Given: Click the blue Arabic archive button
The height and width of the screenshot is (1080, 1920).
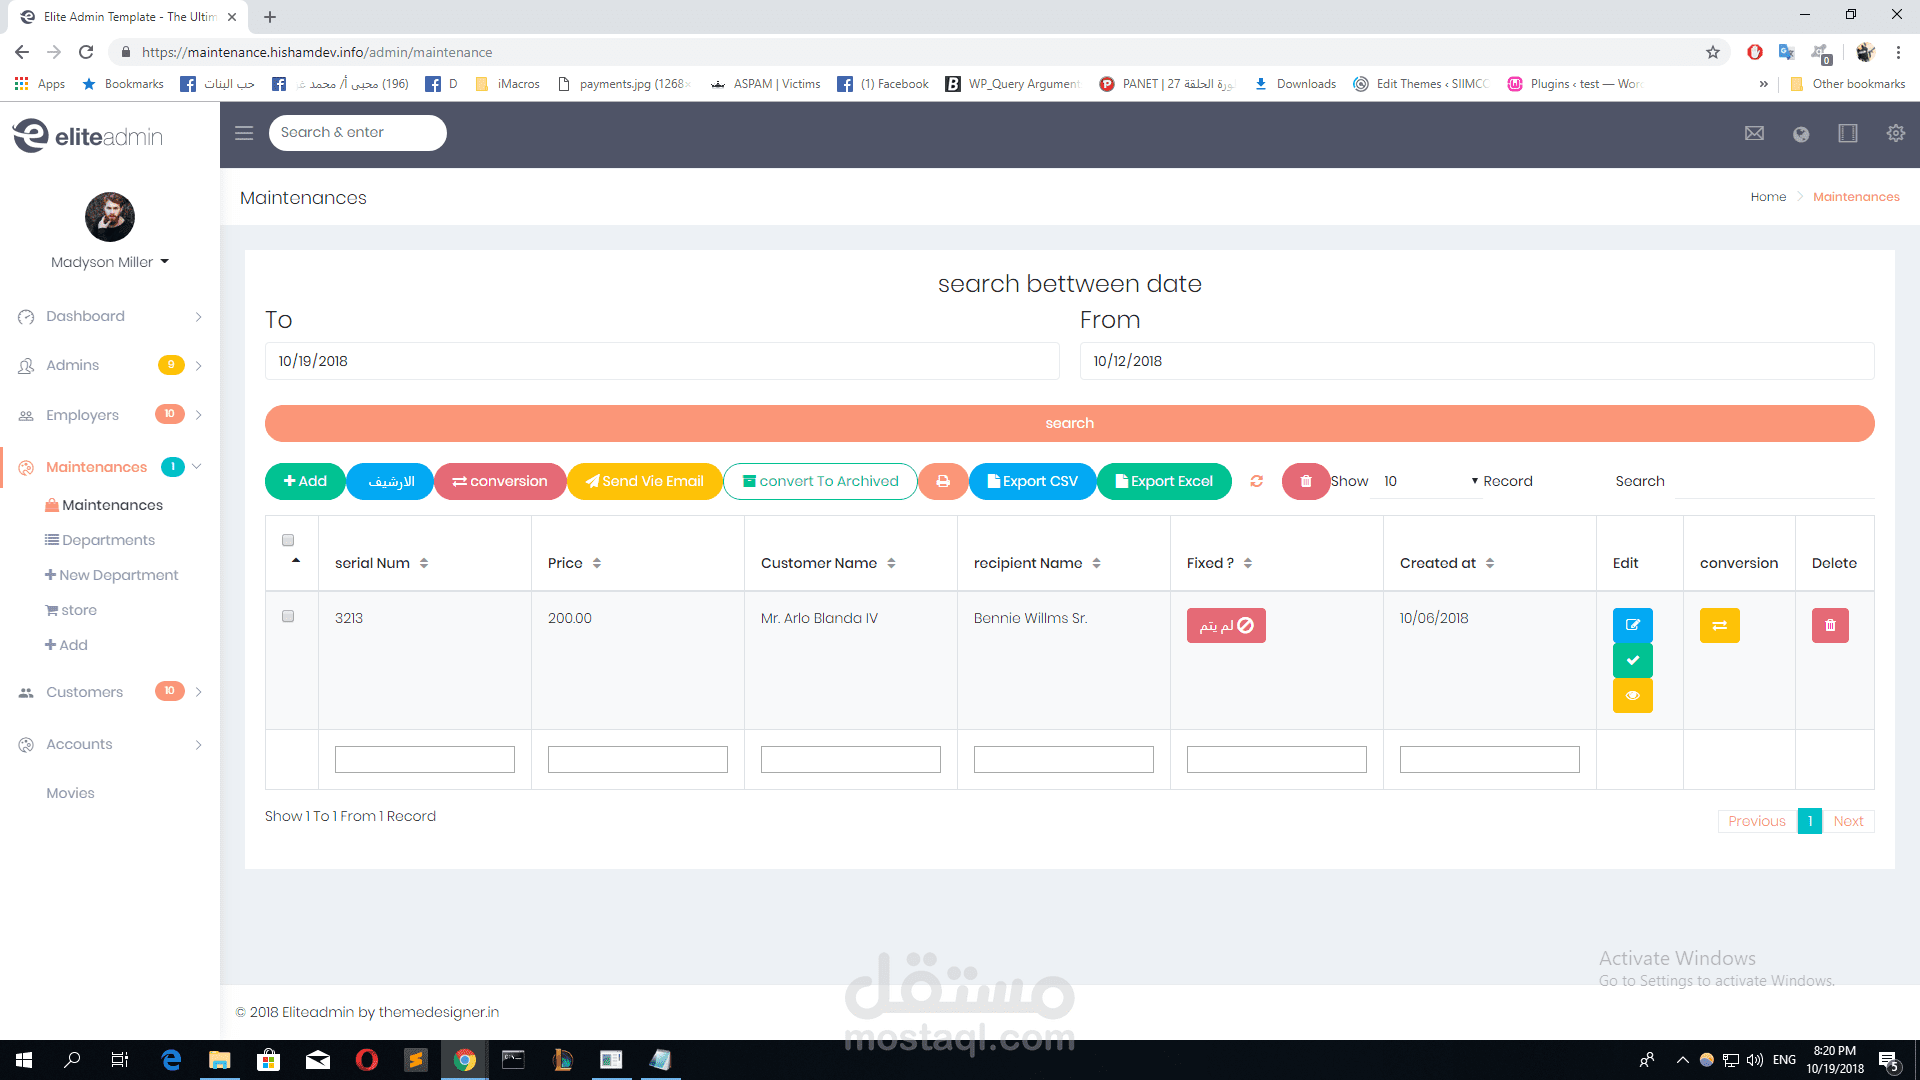Looking at the screenshot, I should coord(390,481).
